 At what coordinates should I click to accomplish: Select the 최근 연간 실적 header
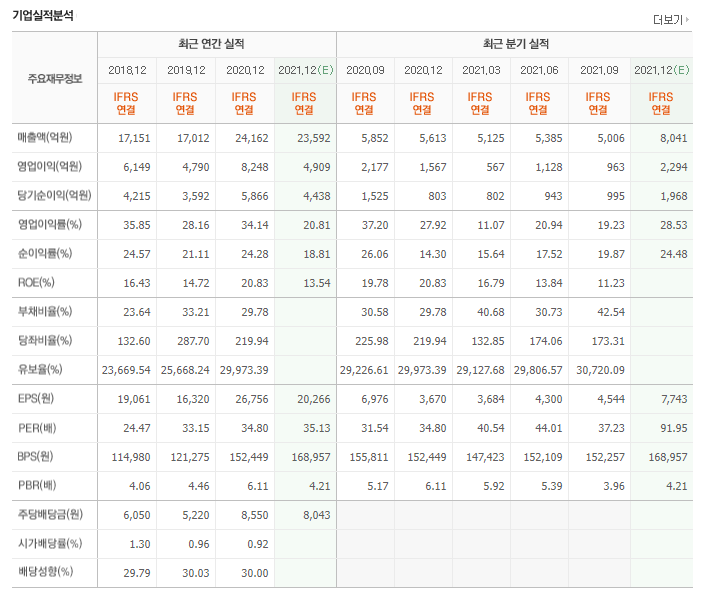pos(211,44)
